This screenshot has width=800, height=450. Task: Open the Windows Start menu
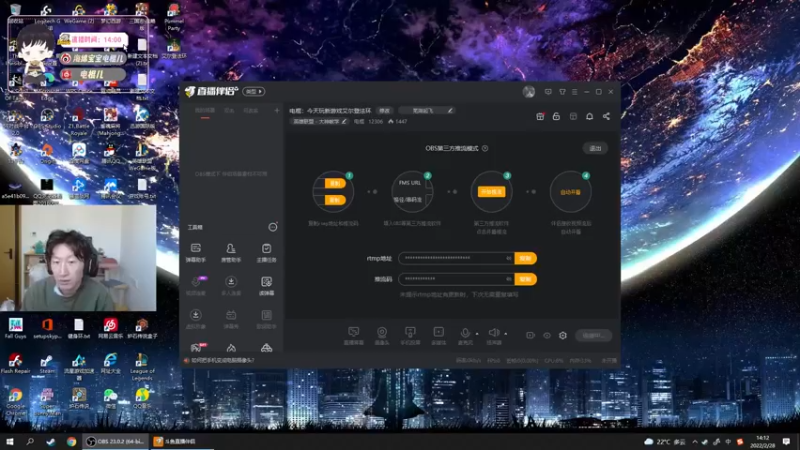pyautogui.click(x=9, y=441)
